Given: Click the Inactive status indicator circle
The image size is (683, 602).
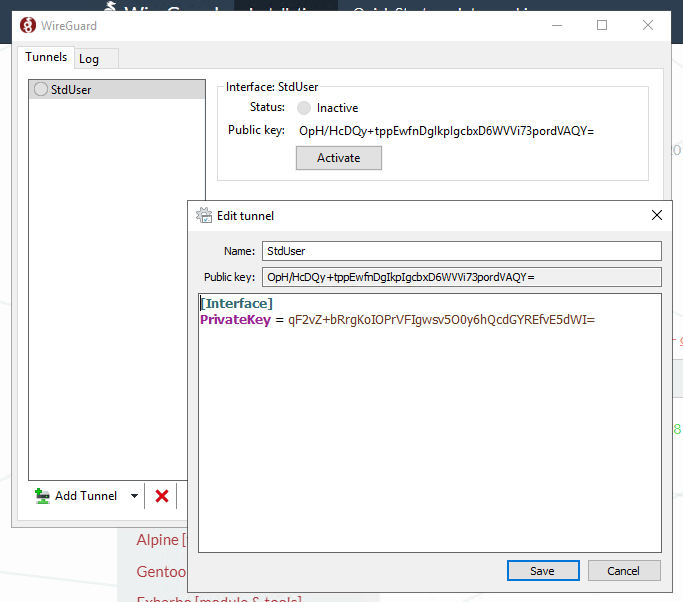Looking at the screenshot, I should click(x=303, y=108).
